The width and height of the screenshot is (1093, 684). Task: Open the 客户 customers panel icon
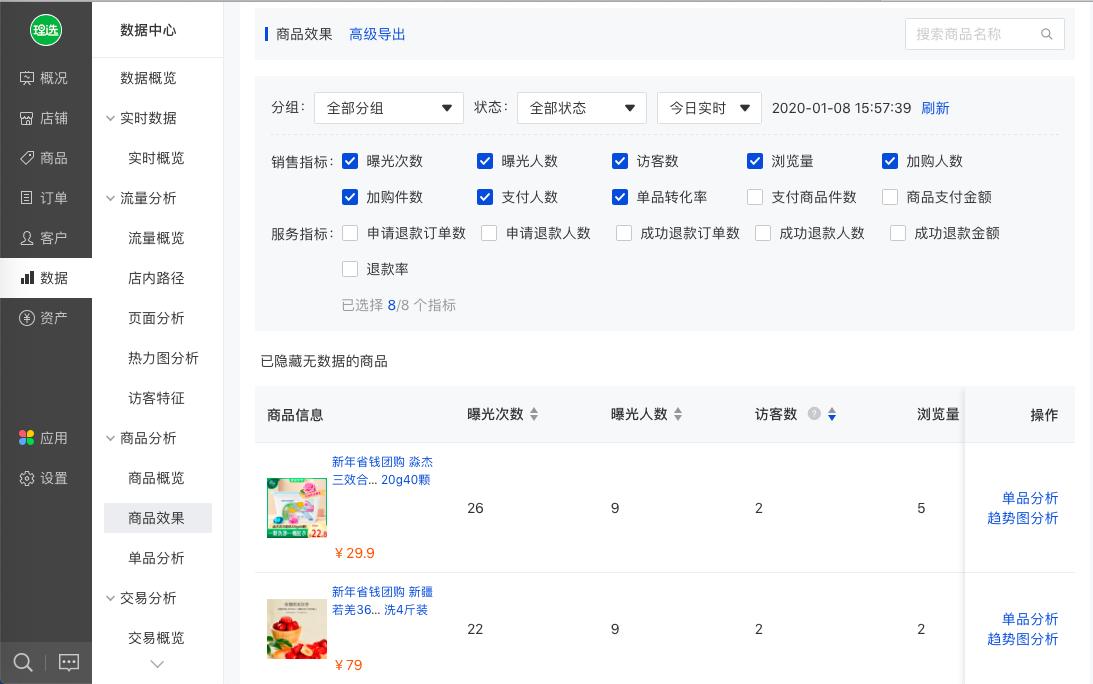click(45, 238)
